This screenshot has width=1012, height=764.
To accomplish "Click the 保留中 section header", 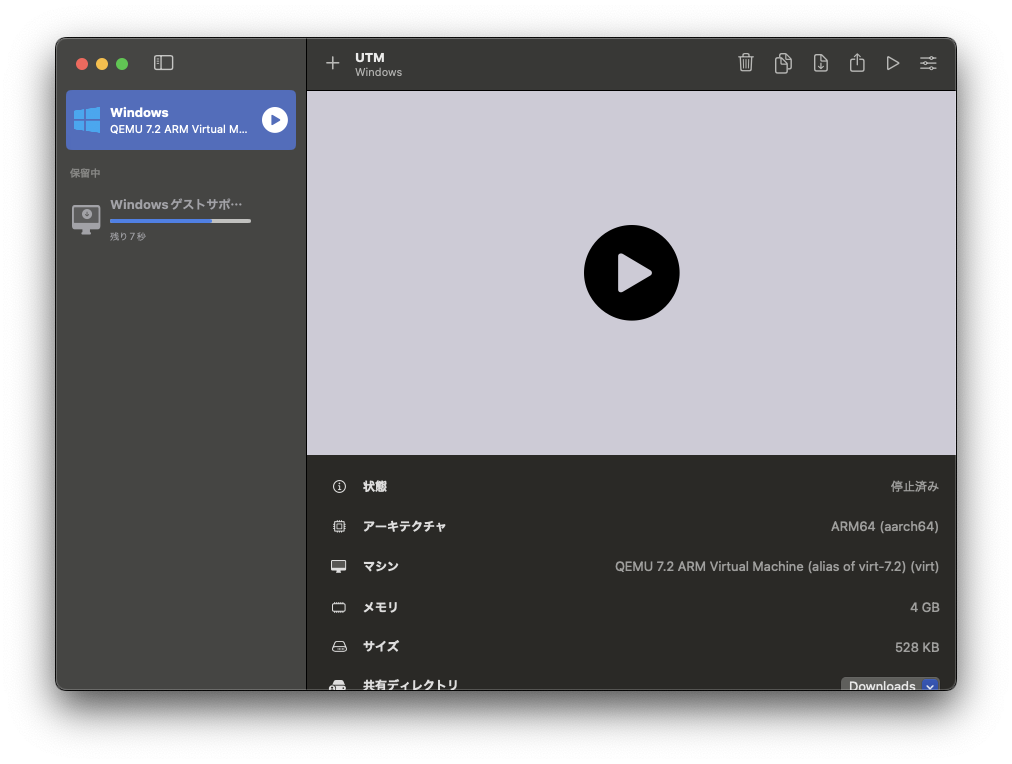I will tap(85, 173).
